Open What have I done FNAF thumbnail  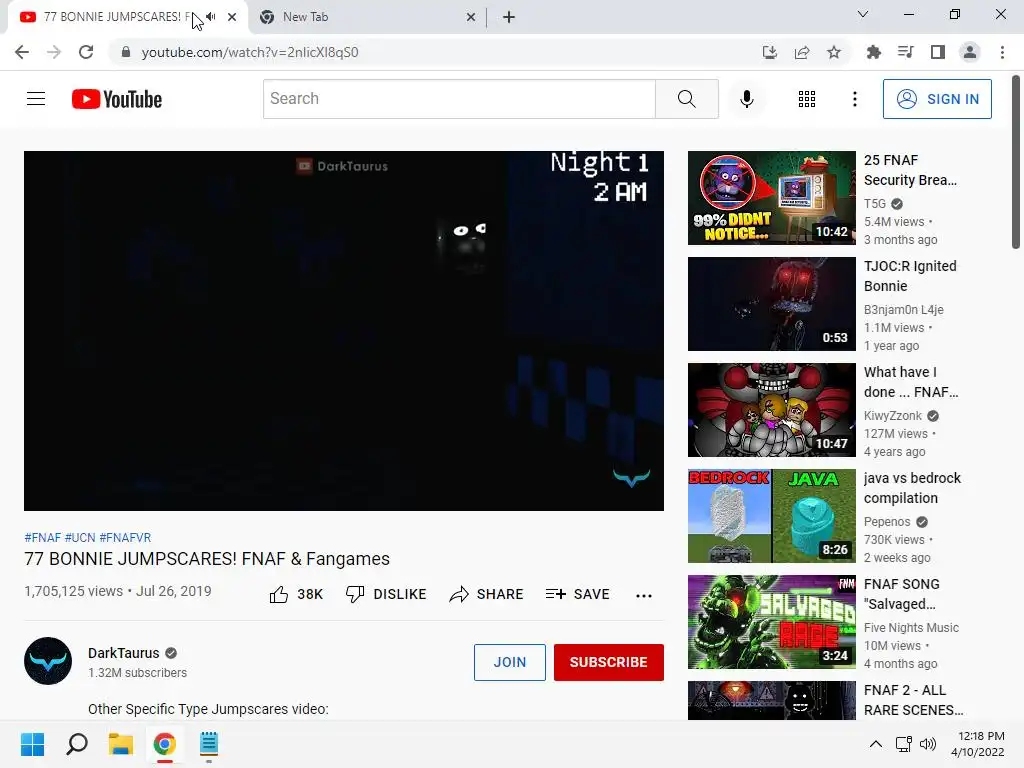coord(771,409)
